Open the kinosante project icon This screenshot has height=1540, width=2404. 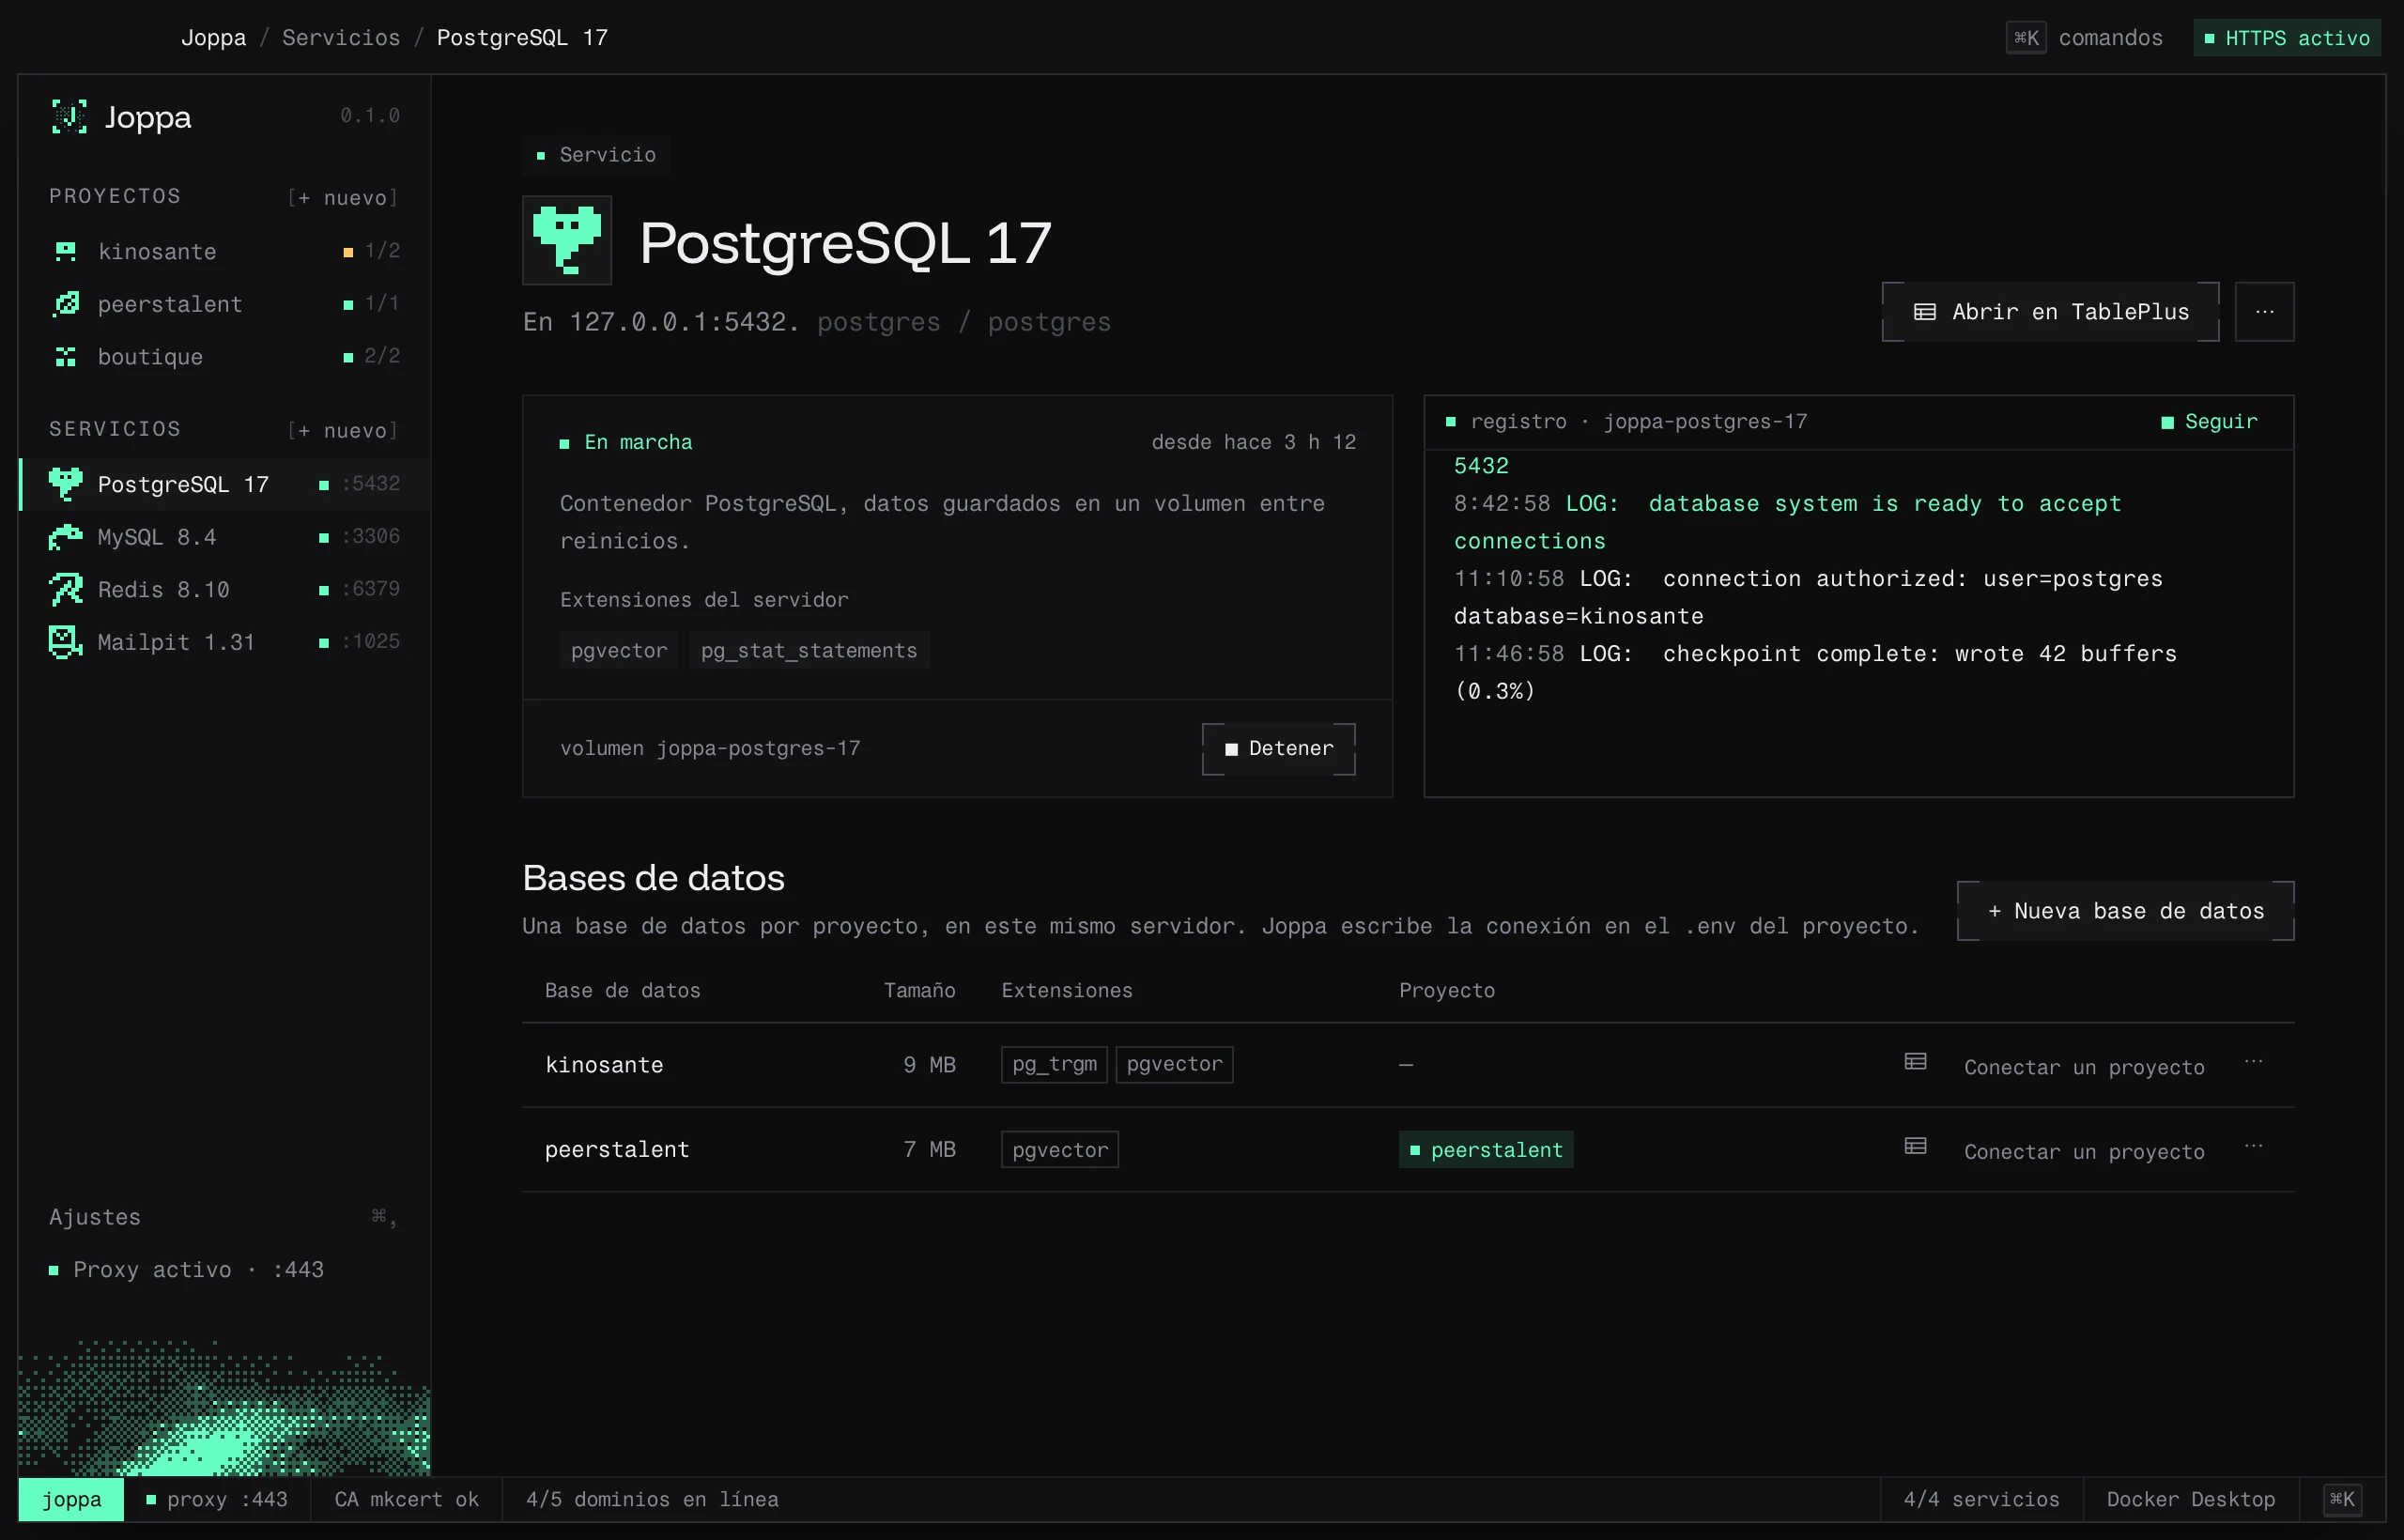click(66, 251)
